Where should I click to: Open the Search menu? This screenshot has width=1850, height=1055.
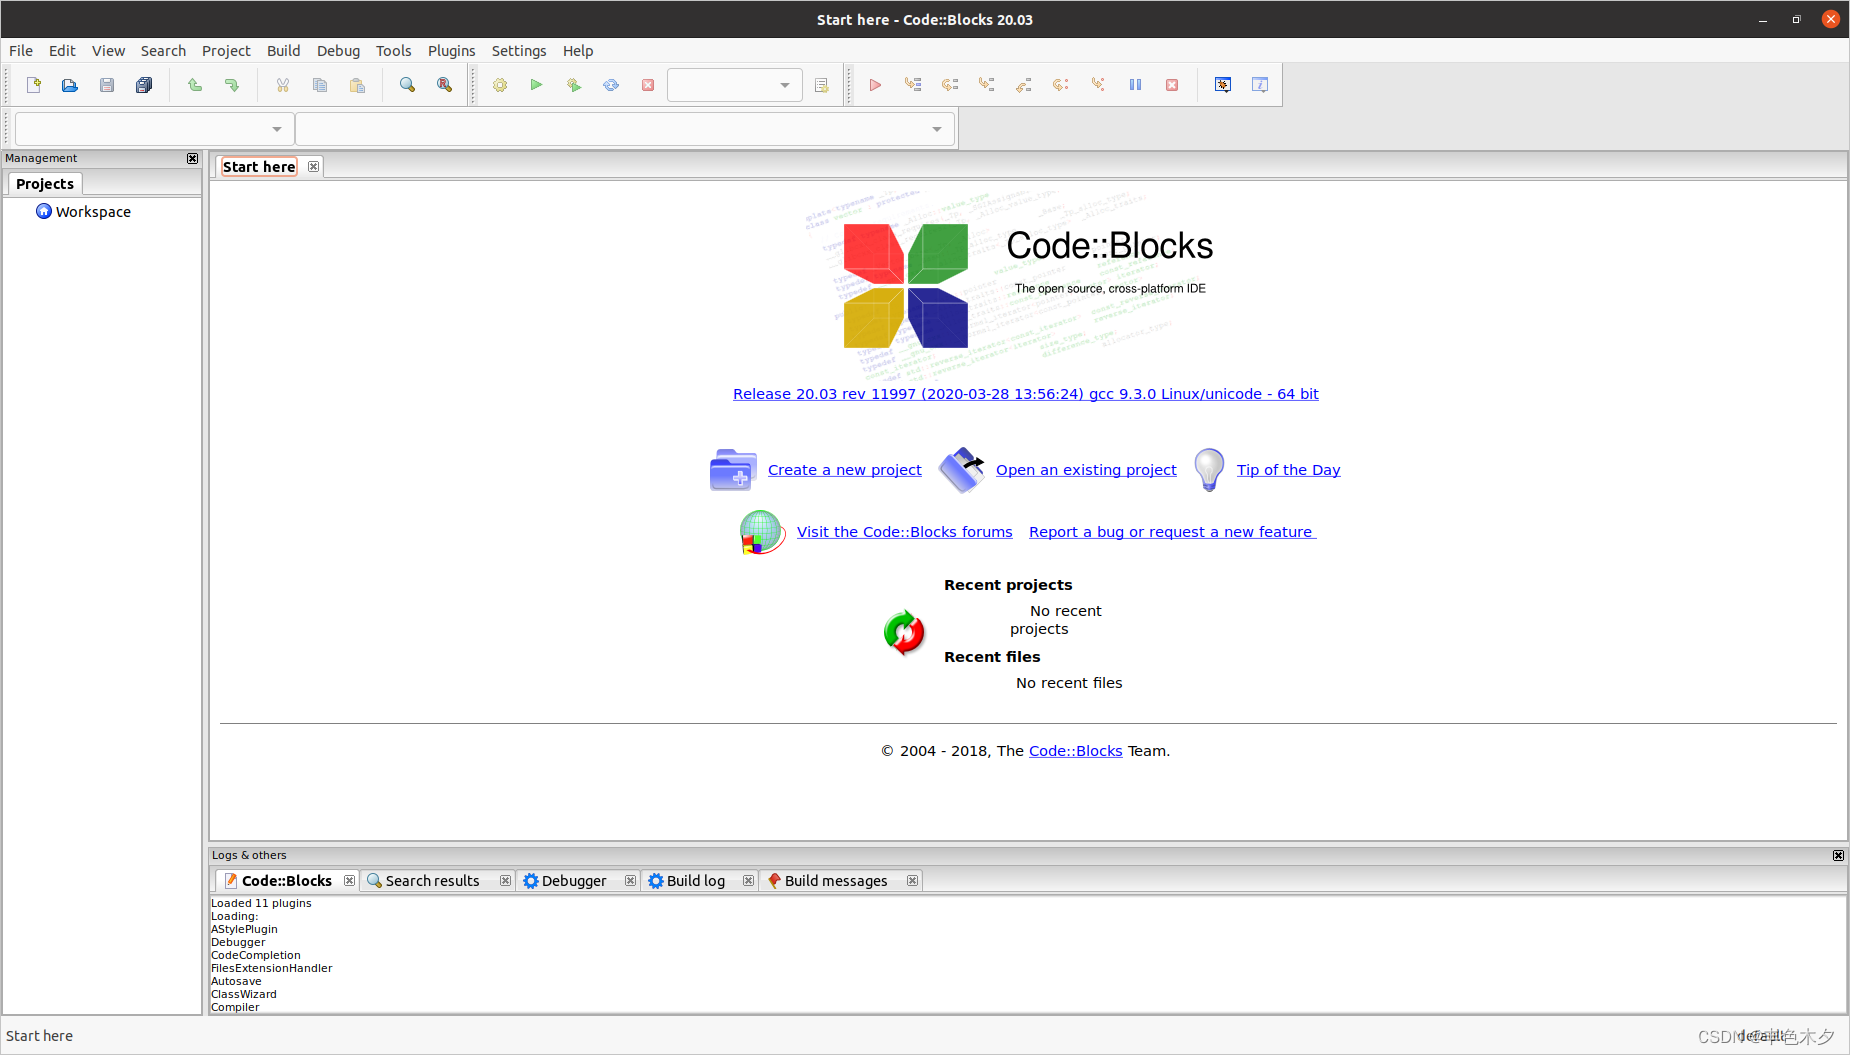[163, 51]
